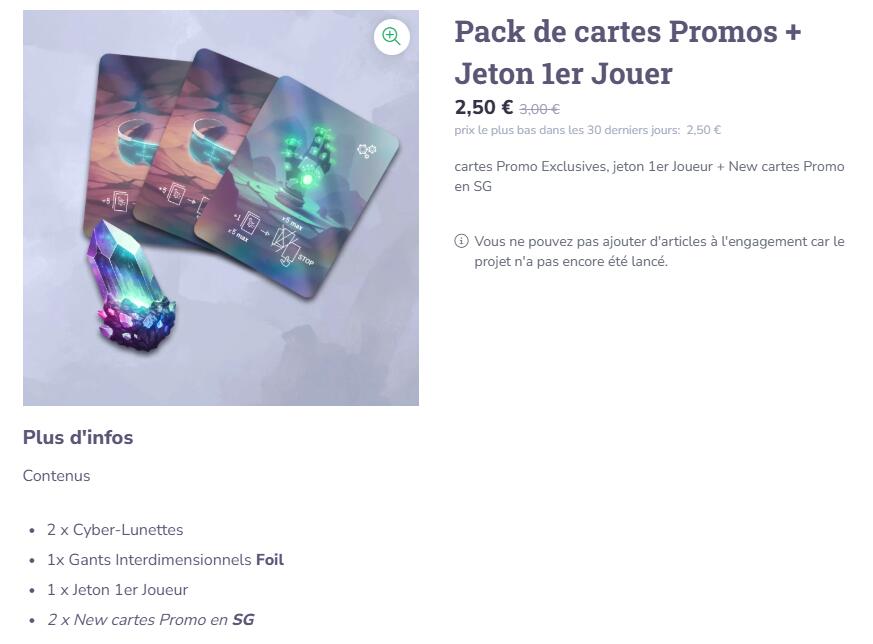Click the 'Plus d'infos' heading

click(x=78, y=437)
